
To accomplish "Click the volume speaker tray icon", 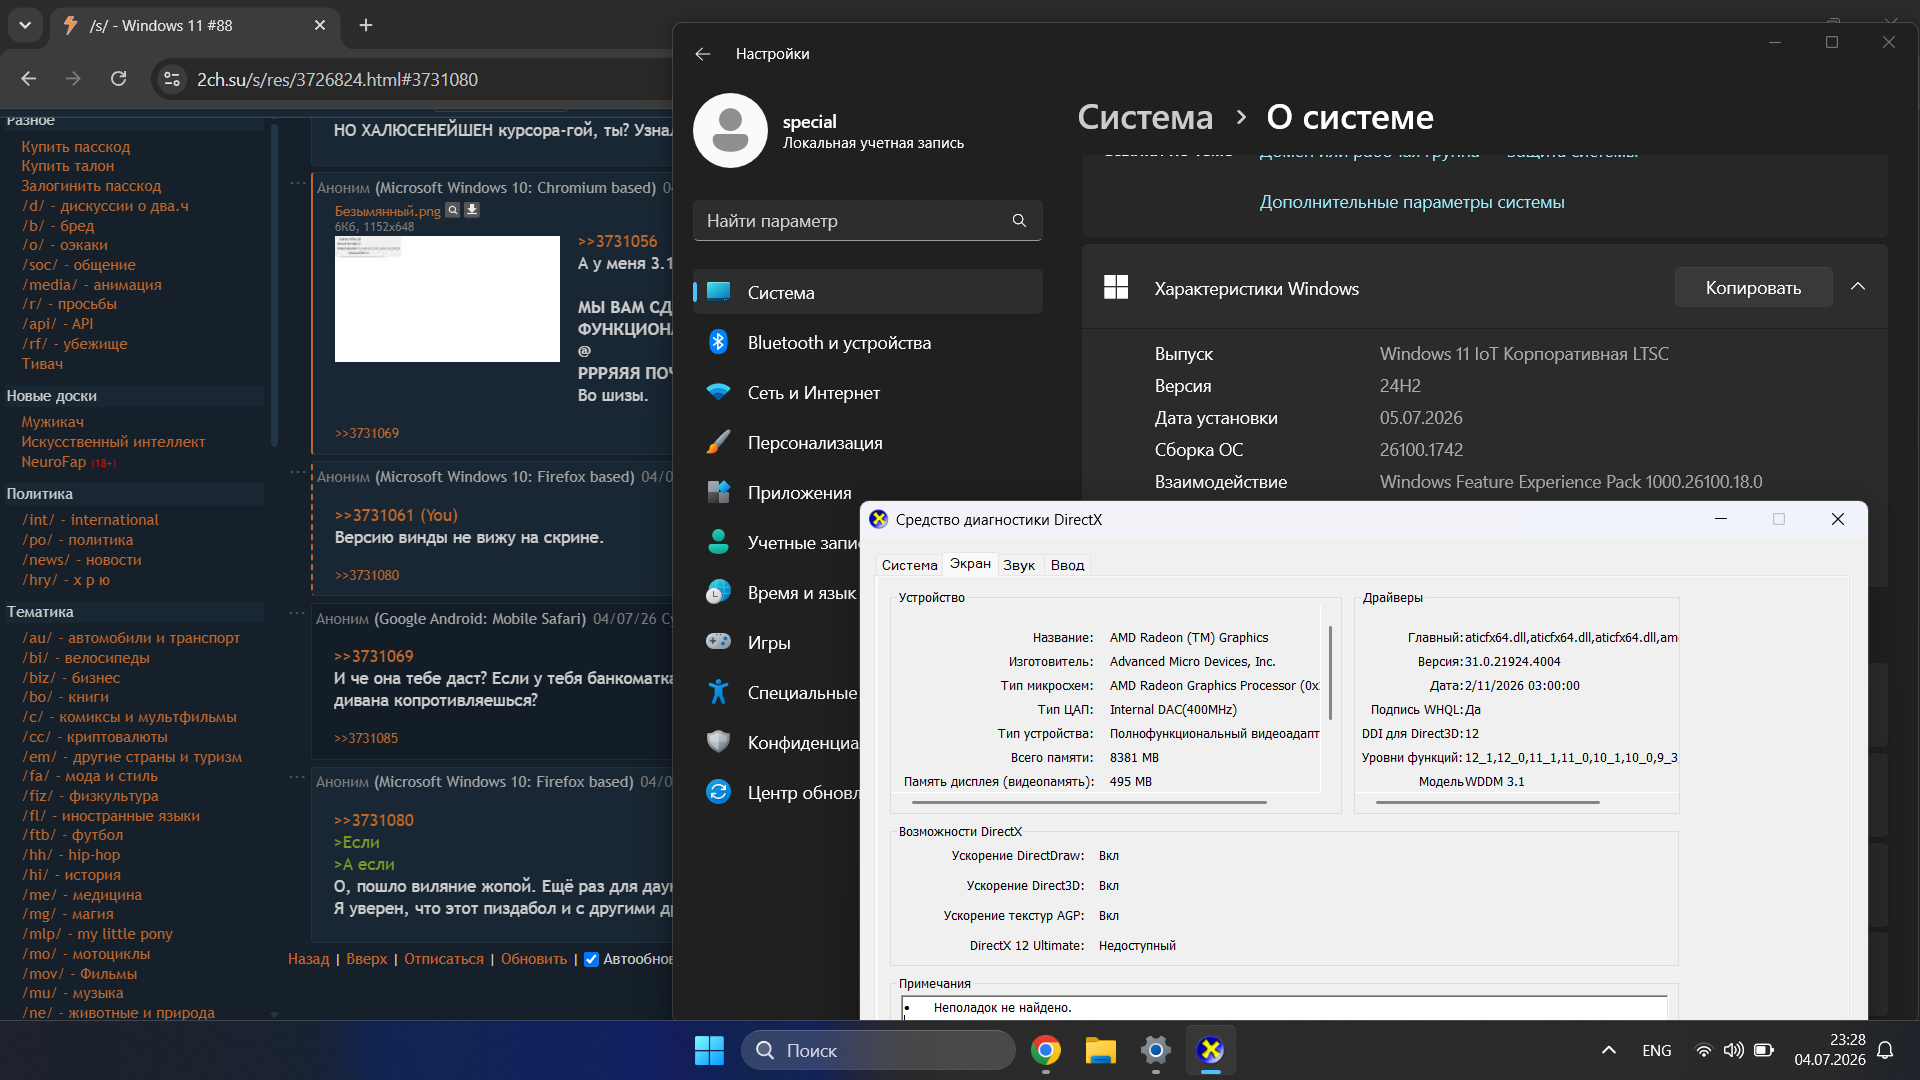I will click(1733, 1050).
